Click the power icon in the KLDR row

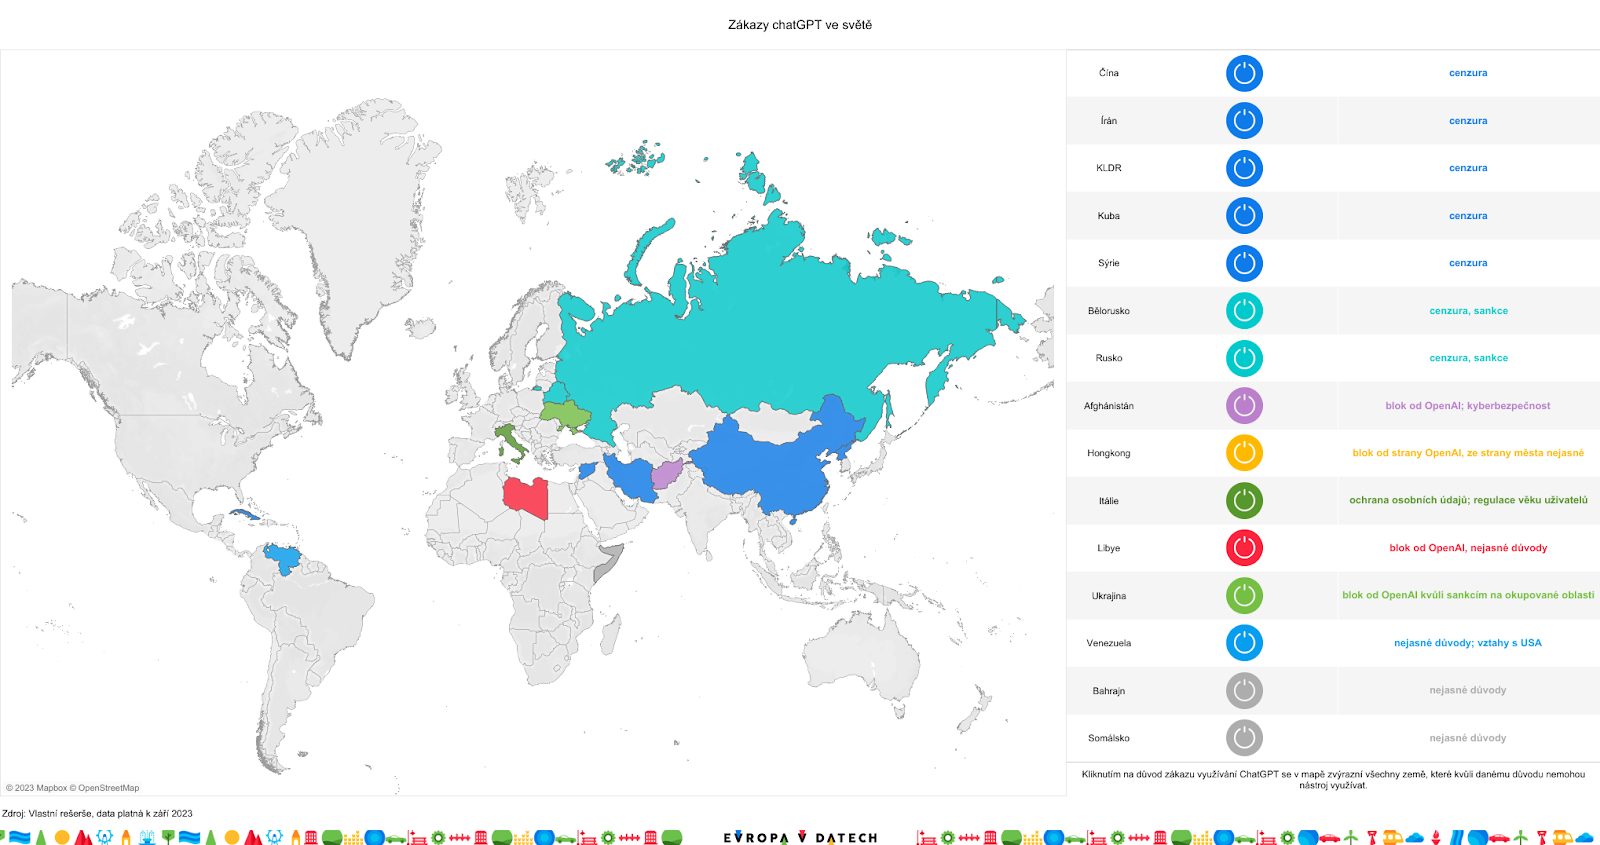[1244, 168]
